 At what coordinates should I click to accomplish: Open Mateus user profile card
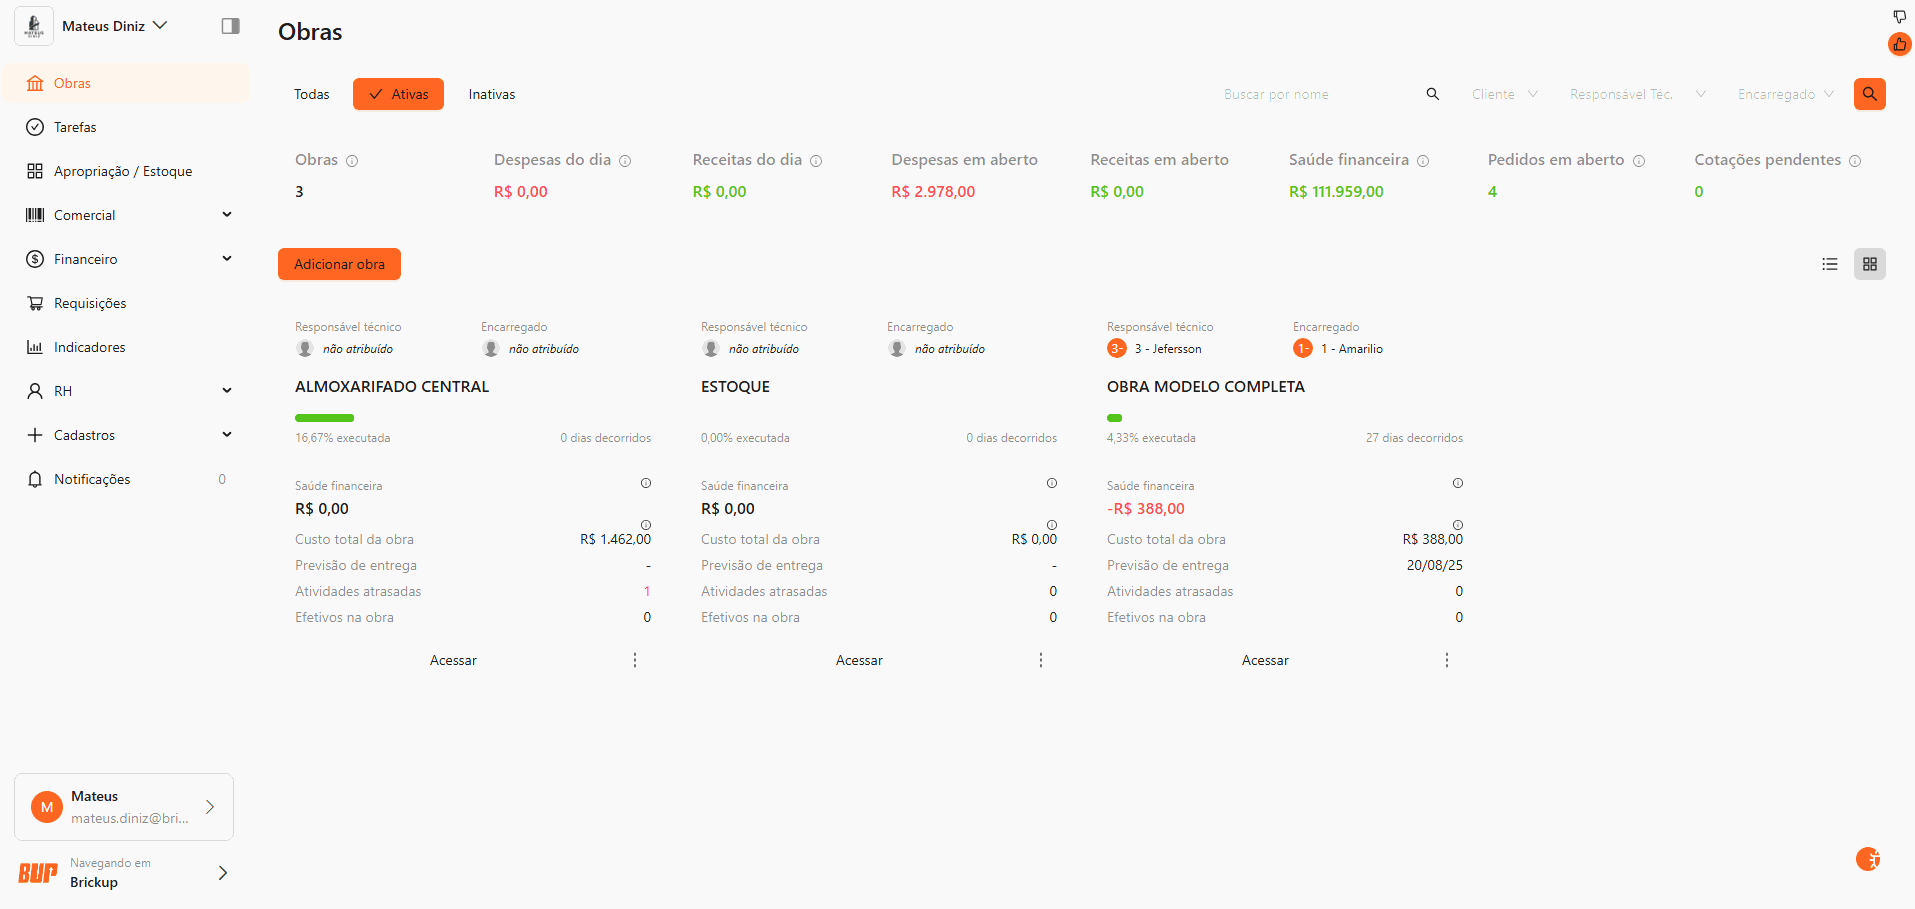tap(124, 807)
